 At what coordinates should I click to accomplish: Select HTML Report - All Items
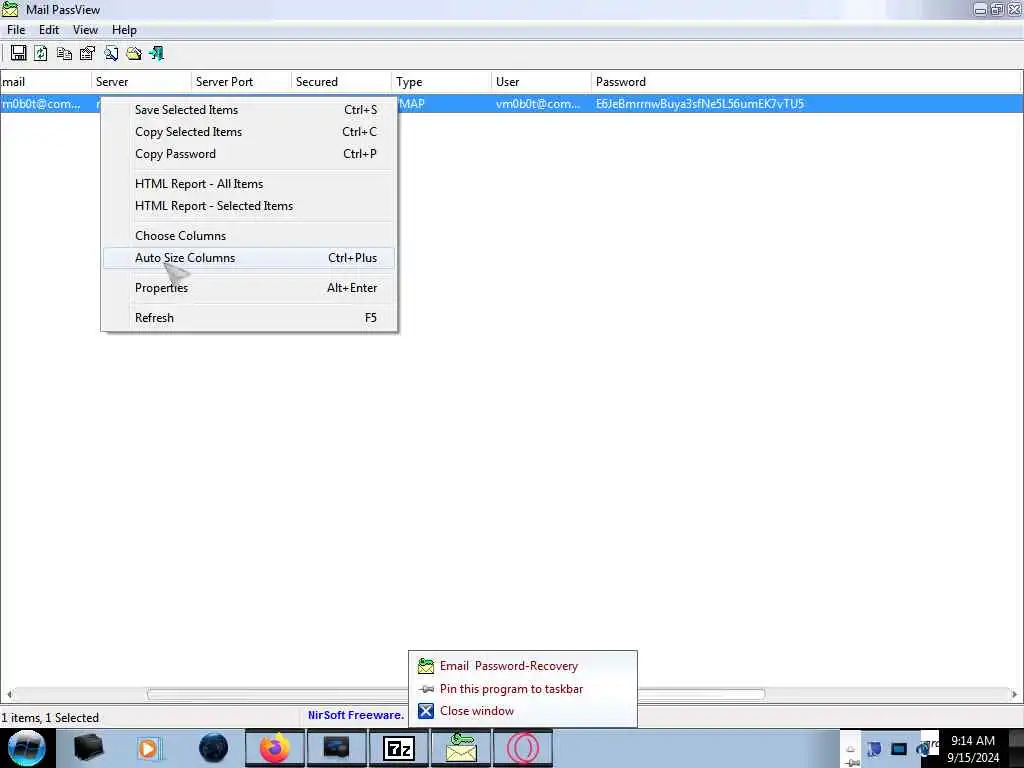249,184
